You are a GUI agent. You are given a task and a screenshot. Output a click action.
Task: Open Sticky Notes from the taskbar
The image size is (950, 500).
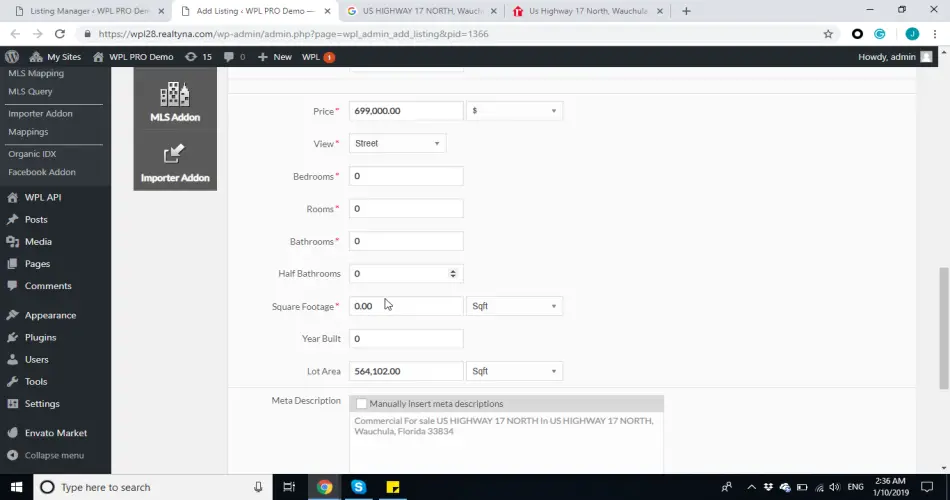(x=393, y=487)
